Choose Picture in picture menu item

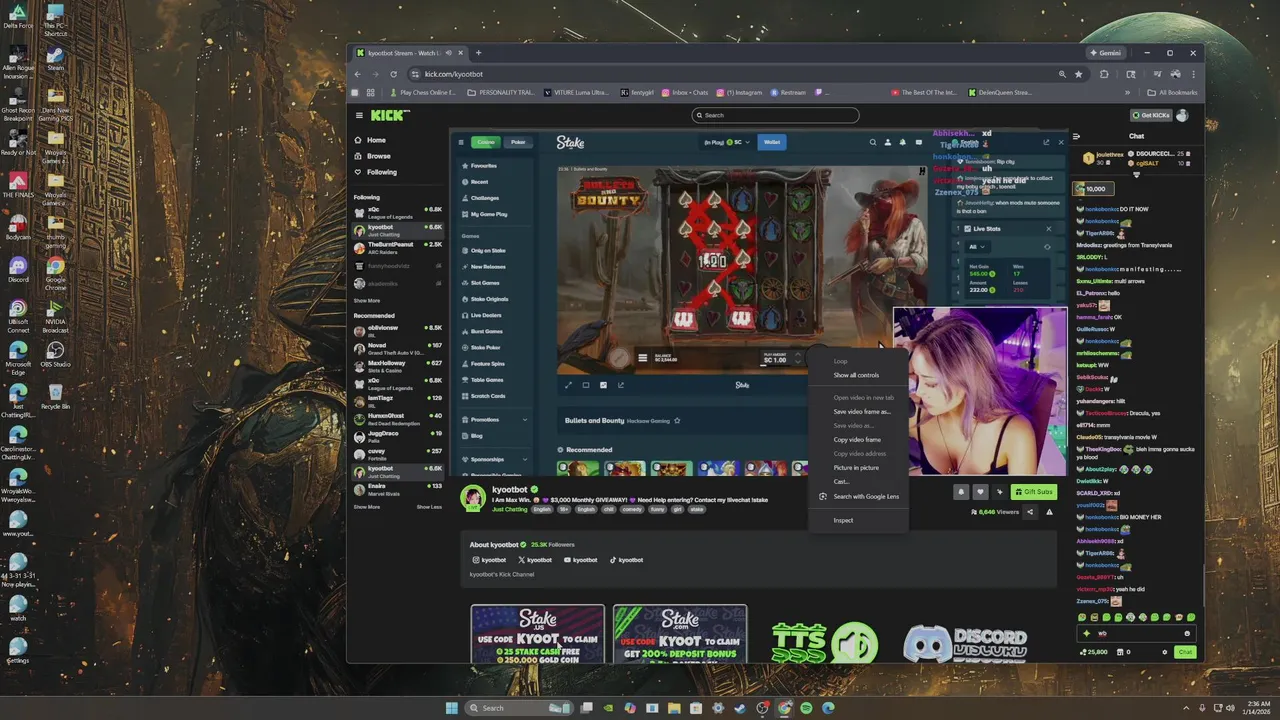point(856,467)
